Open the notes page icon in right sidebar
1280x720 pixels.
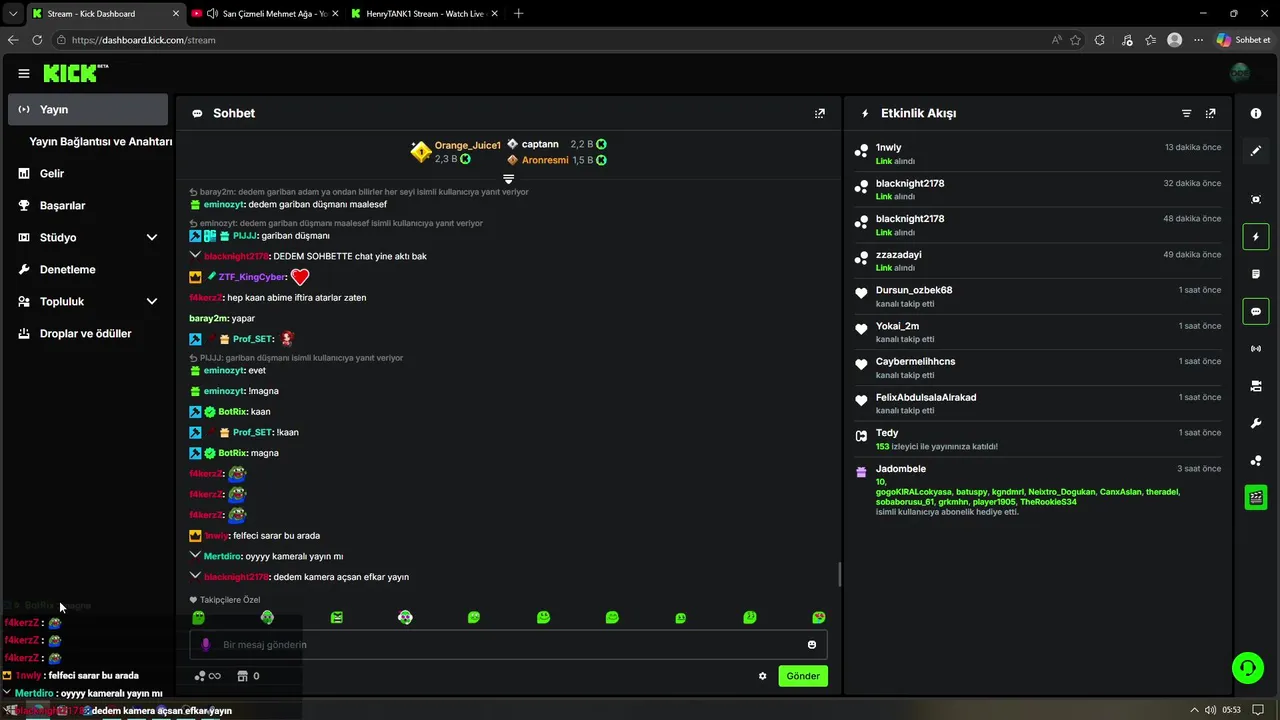pyautogui.click(x=1256, y=274)
